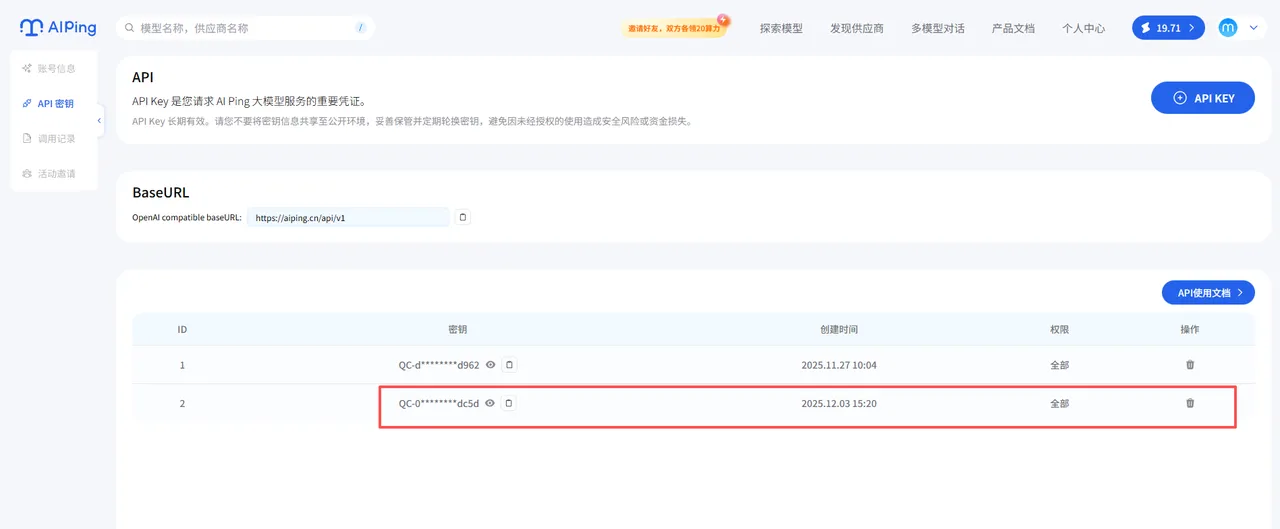This screenshot has height=529, width=1280.
Task: Click the slash shortcut badge in search
Action: (360, 28)
